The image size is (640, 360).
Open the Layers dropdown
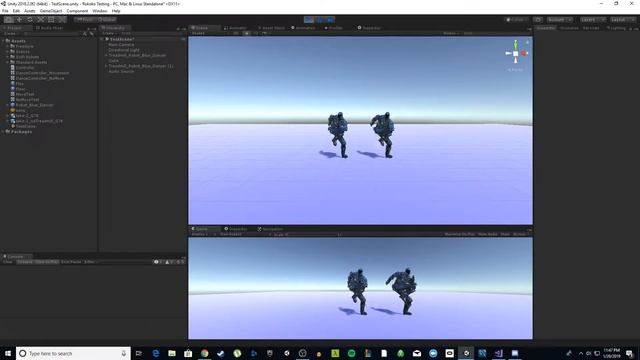click(593, 20)
